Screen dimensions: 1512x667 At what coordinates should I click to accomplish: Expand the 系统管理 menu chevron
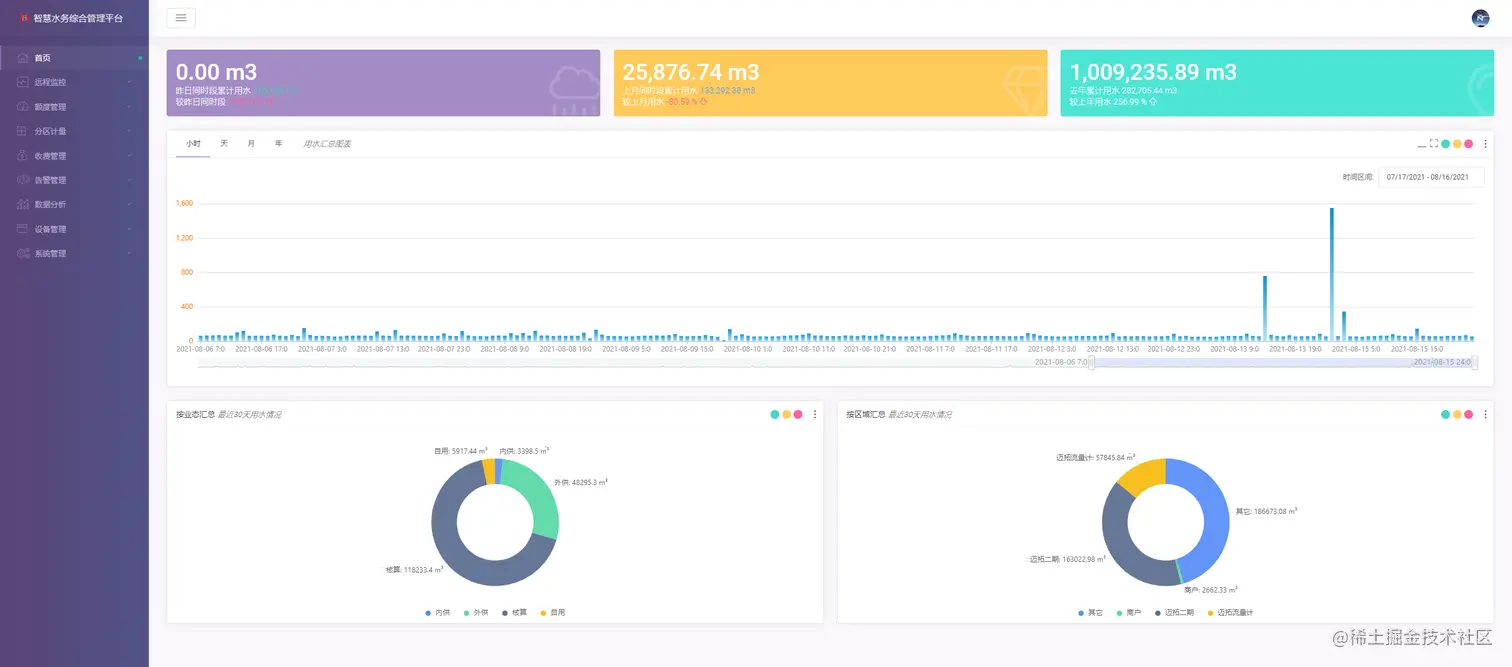point(129,254)
